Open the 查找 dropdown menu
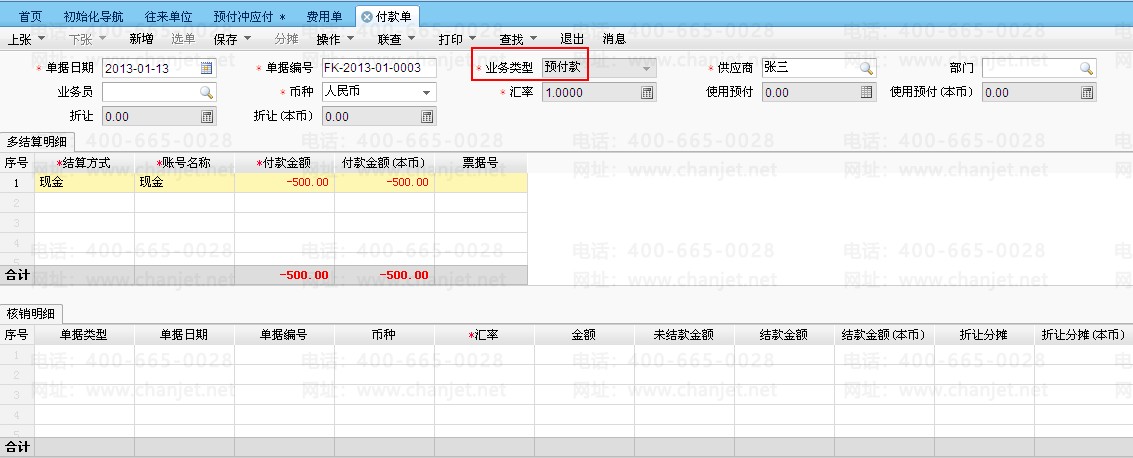 [x=533, y=39]
